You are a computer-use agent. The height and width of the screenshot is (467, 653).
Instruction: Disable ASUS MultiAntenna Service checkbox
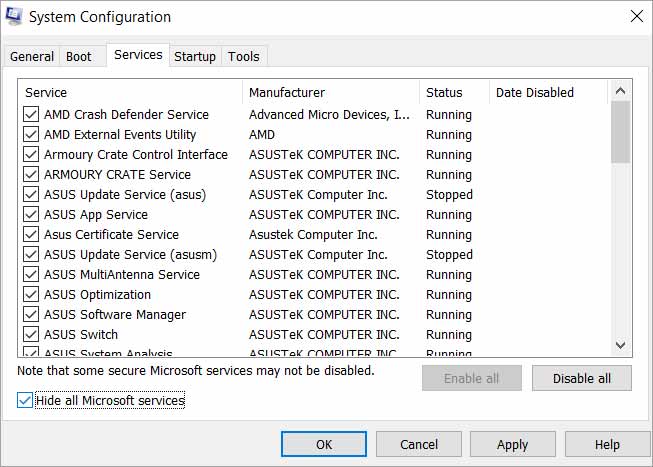click(31, 274)
